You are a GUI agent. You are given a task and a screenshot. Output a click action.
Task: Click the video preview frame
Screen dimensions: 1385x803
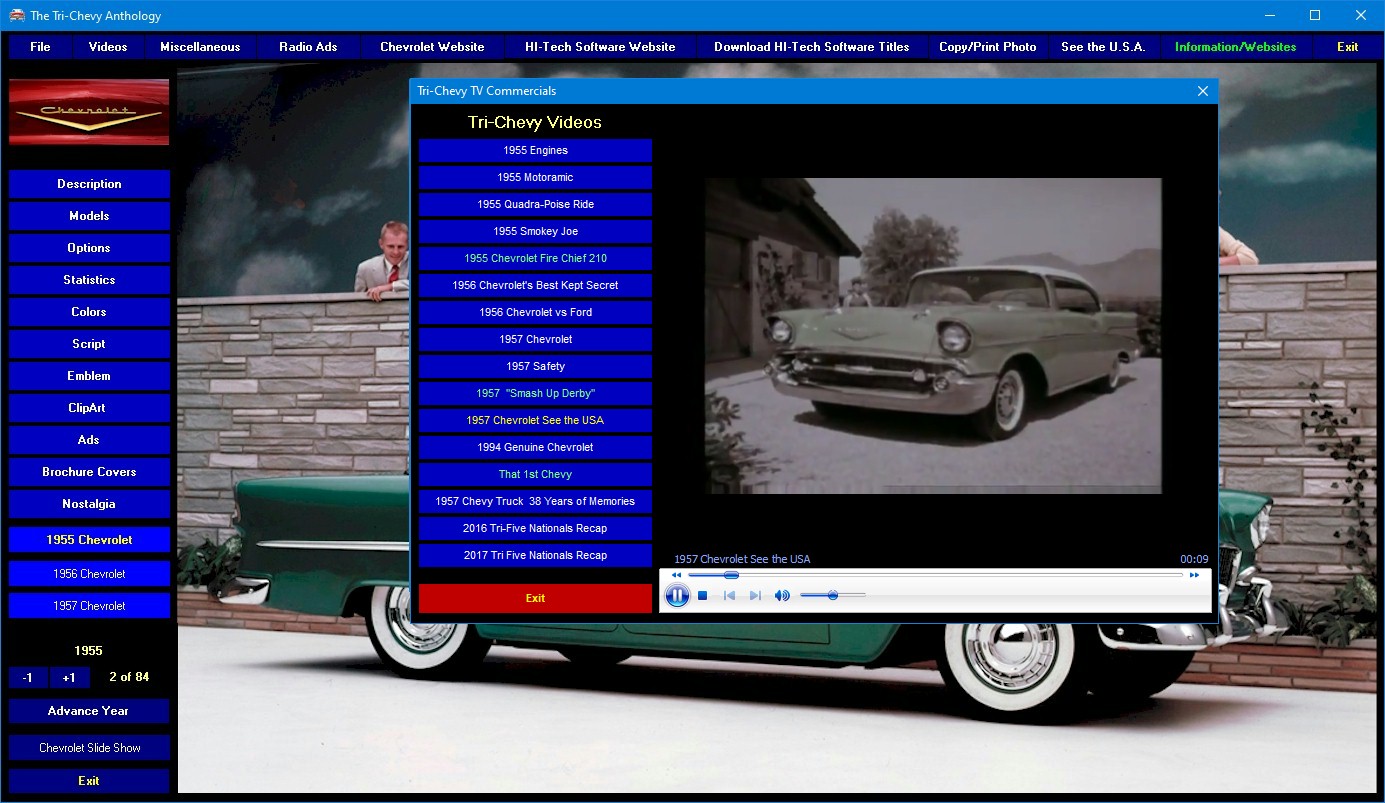point(933,336)
